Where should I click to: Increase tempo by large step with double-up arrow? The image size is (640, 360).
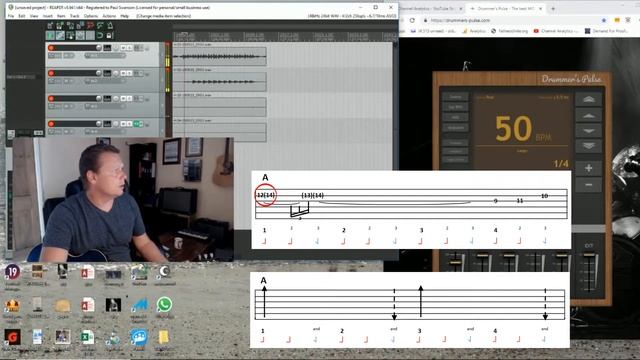(x=588, y=99)
